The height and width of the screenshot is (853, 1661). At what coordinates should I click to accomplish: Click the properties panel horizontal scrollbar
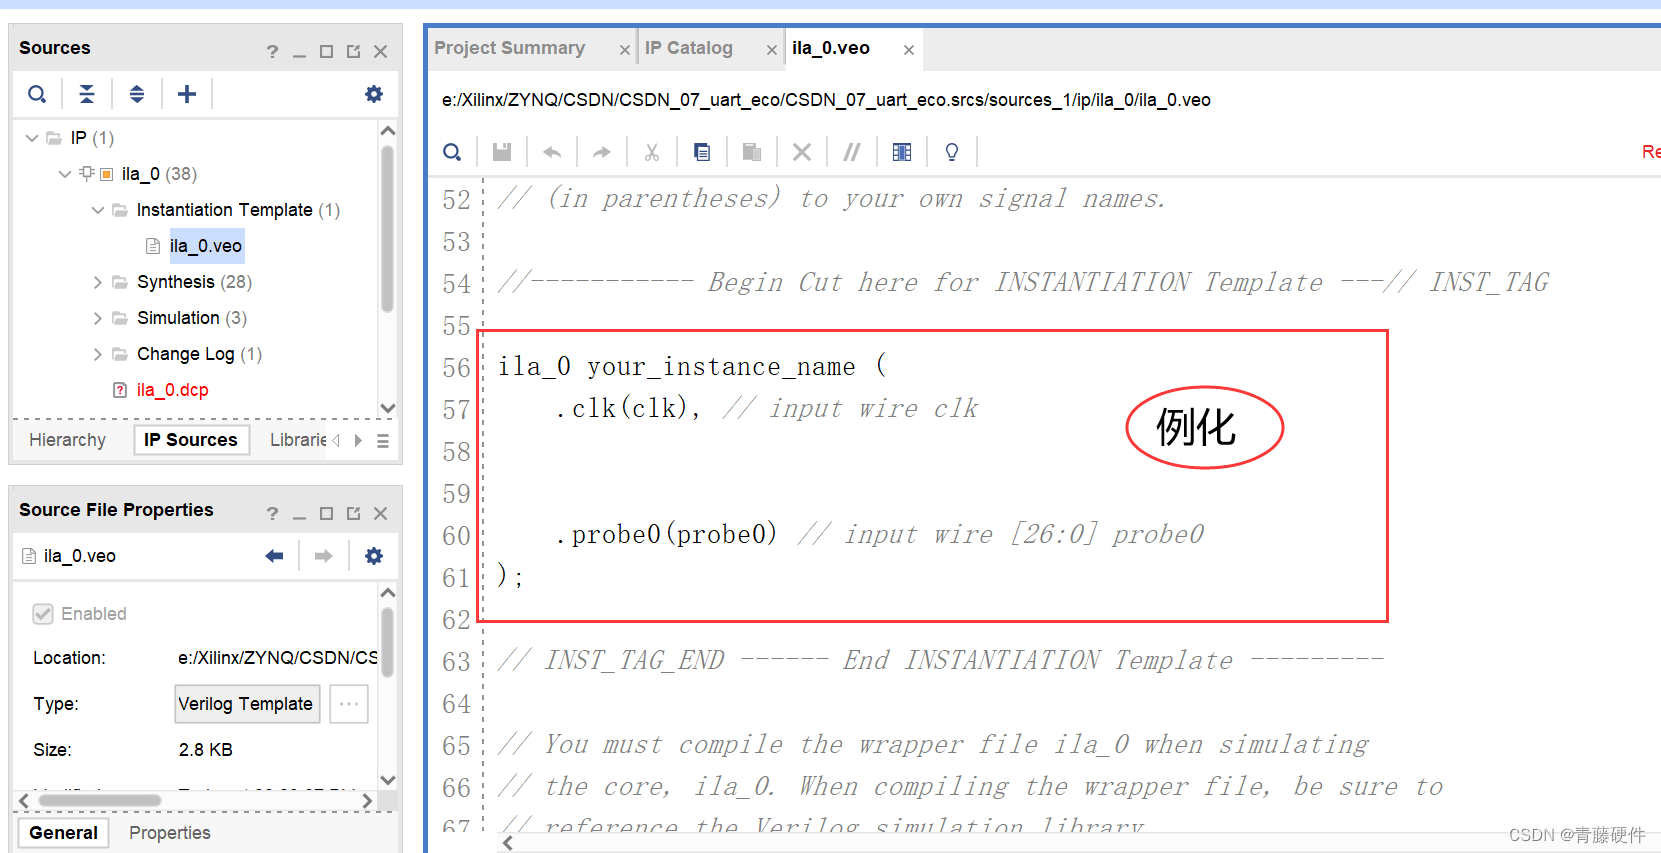pos(100,800)
